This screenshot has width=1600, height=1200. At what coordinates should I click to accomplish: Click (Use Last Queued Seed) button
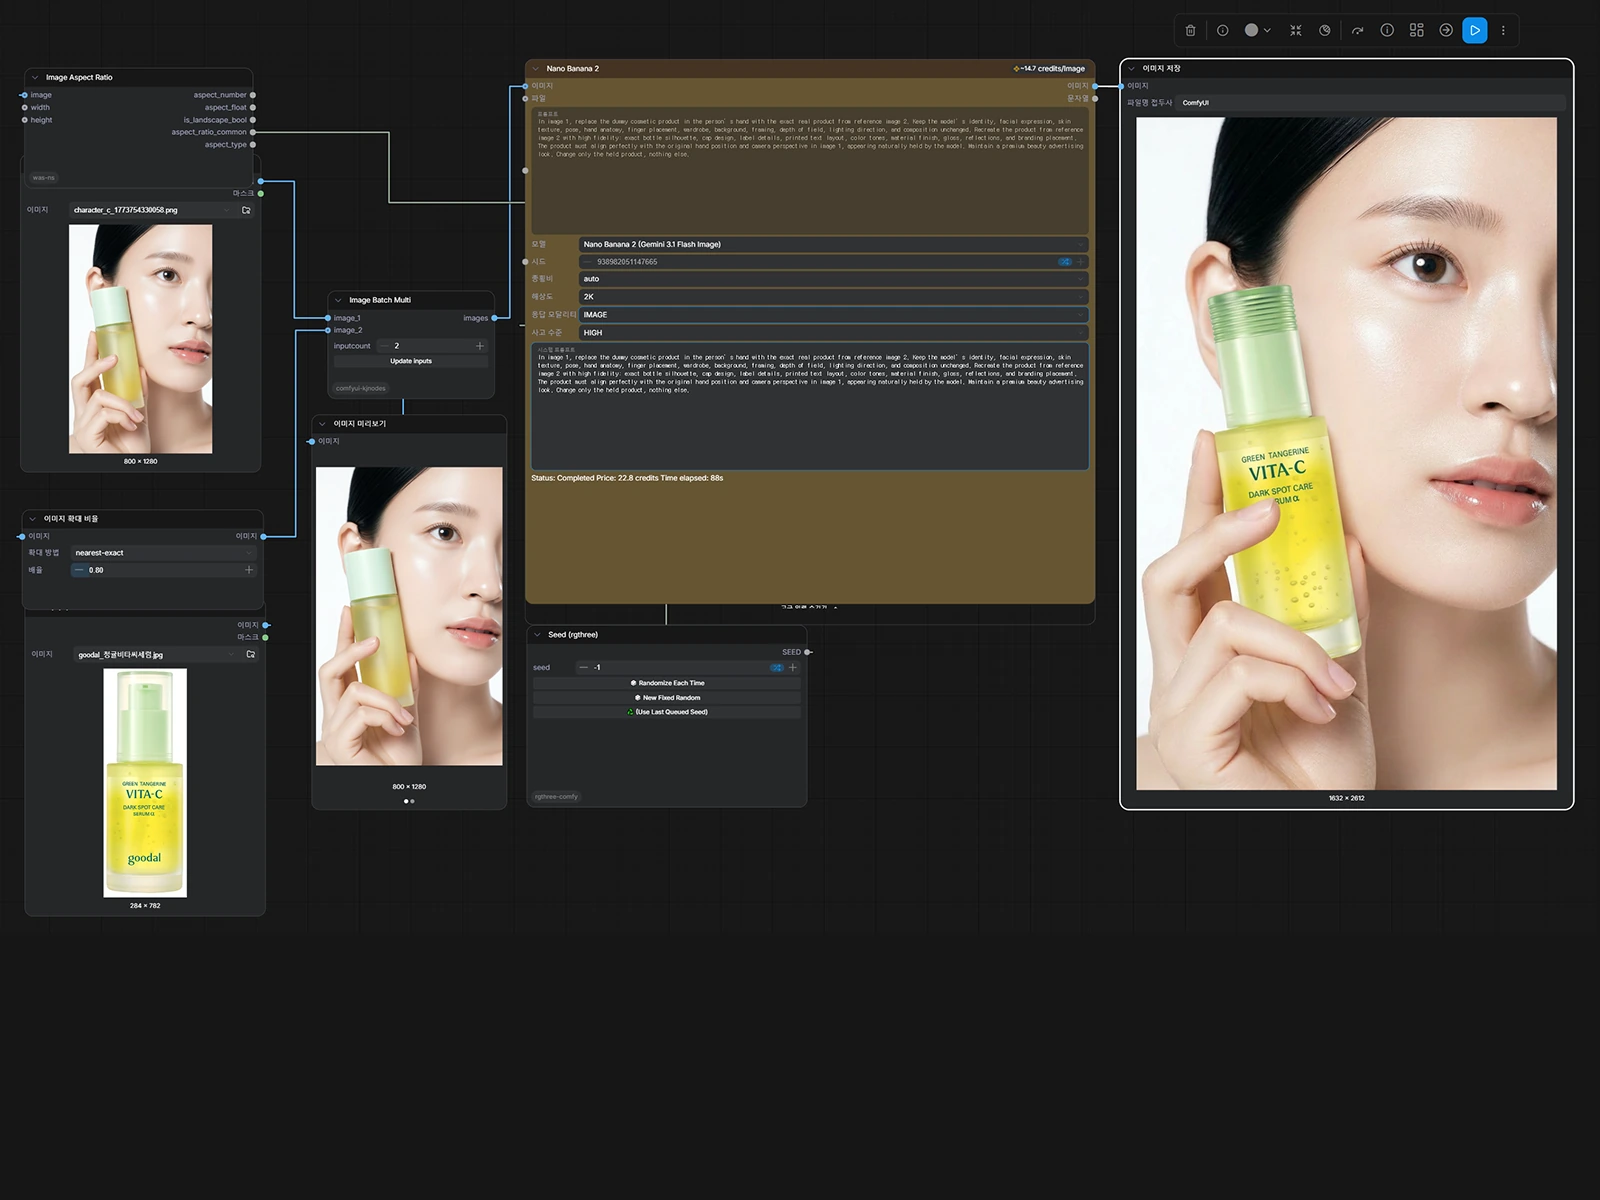coord(667,712)
